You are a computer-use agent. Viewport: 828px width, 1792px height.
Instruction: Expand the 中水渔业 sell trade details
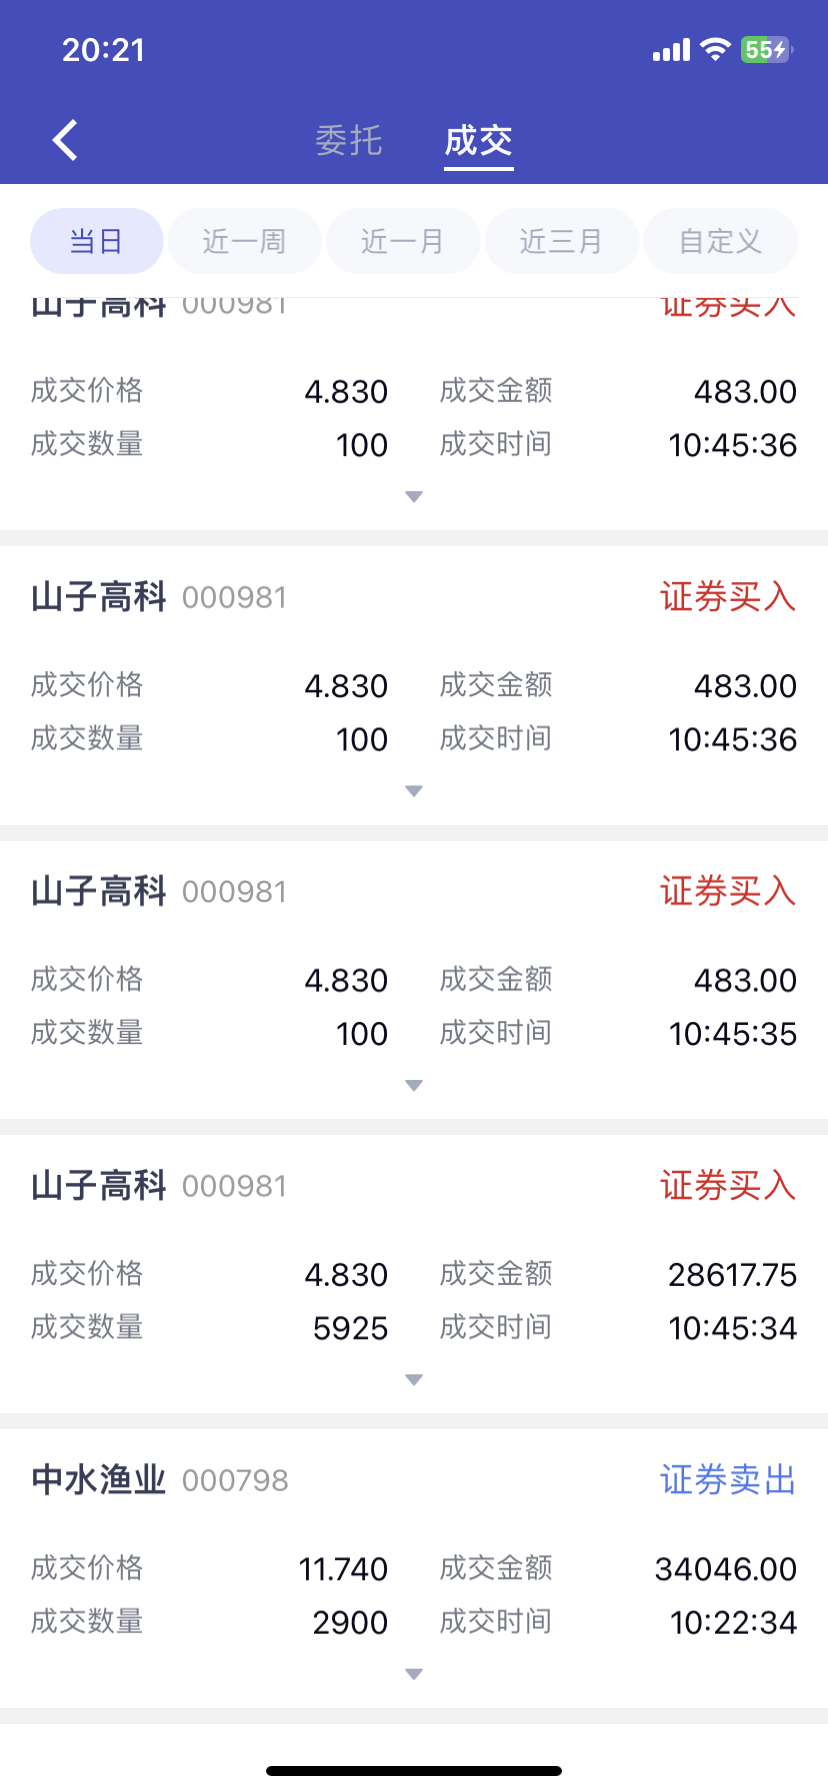[x=414, y=1674]
